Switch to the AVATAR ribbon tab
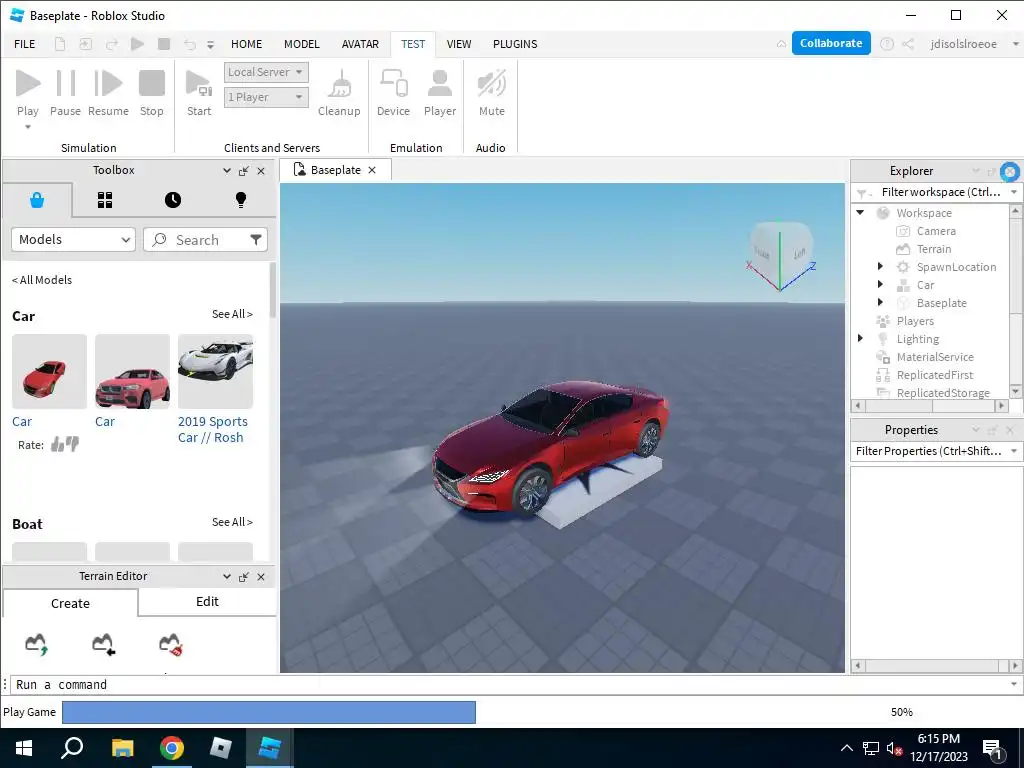1024x768 pixels. [x=360, y=44]
